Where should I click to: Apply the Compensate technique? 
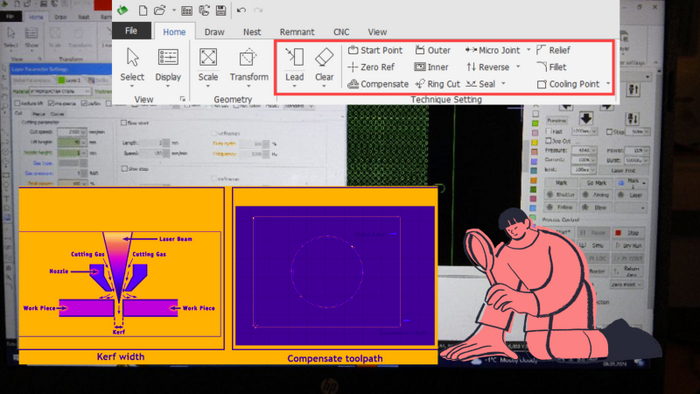tap(378, 84)
